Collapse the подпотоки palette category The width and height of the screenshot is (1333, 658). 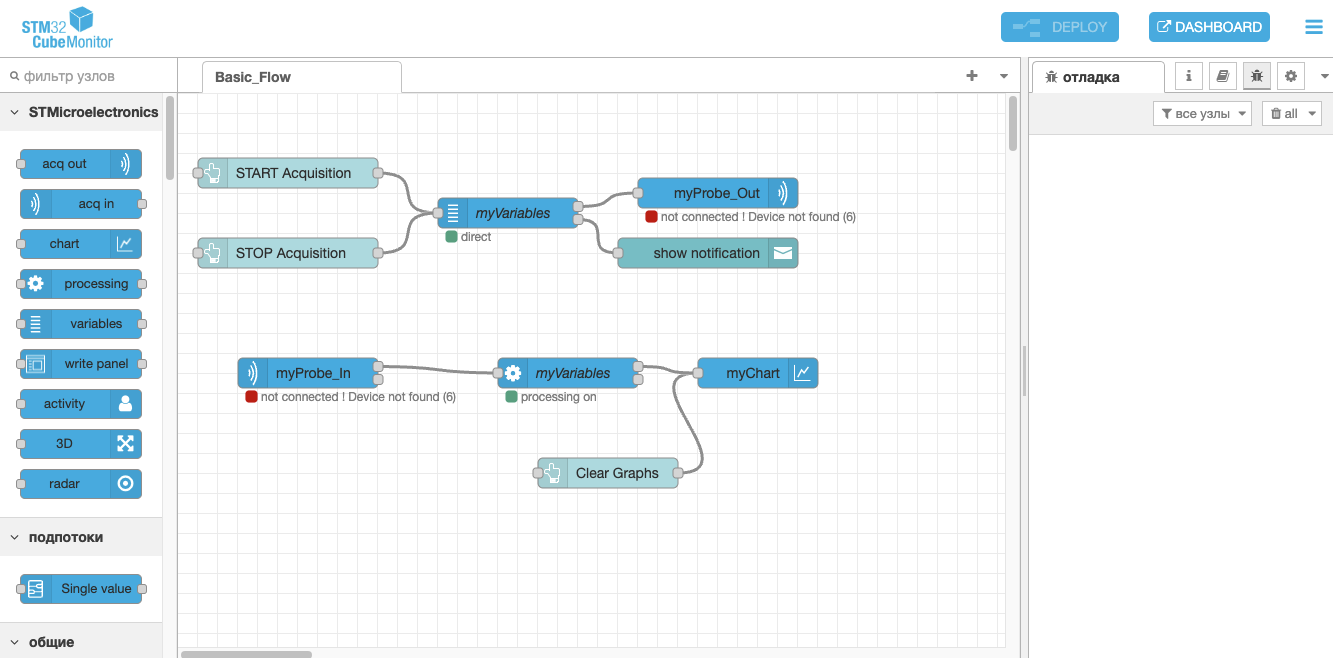tap(81, 537)
